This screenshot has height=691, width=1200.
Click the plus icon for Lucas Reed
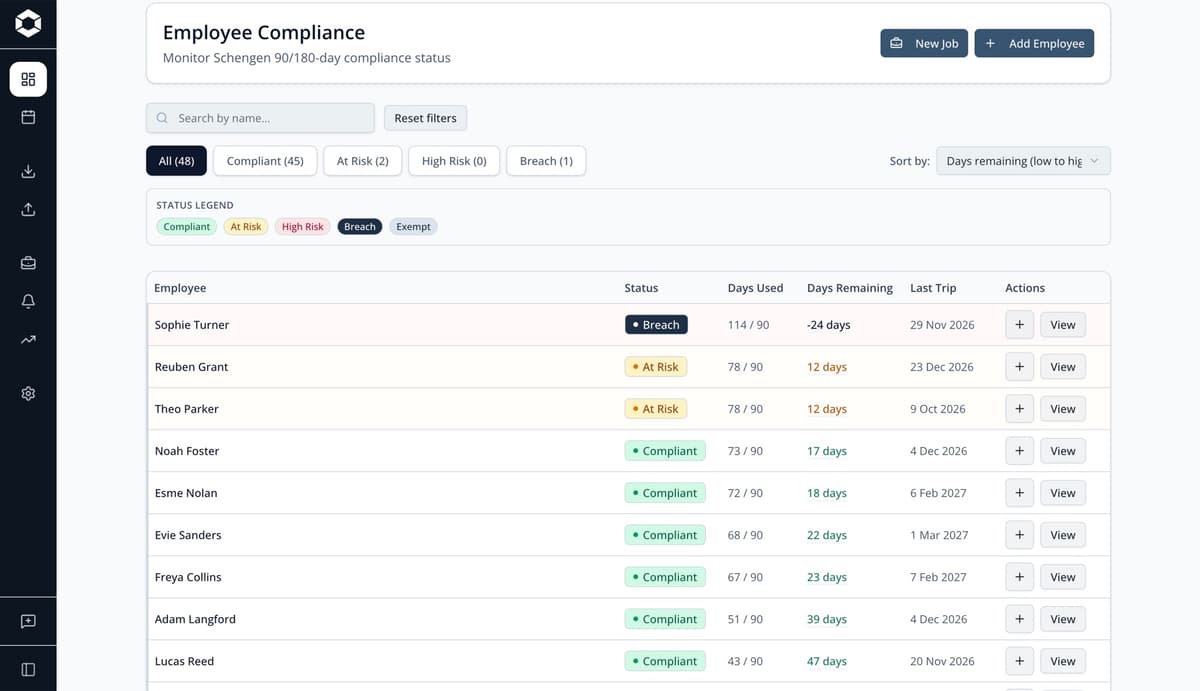pyautogui.click(x=1019, y=661)
